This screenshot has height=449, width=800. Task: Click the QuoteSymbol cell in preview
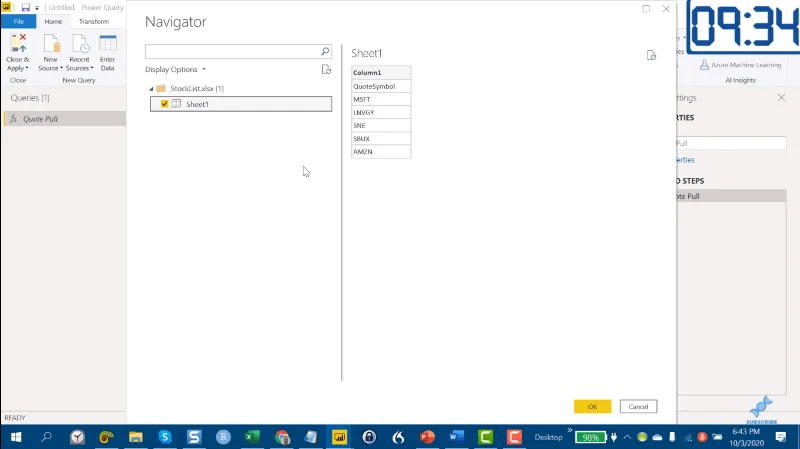(381, 86)
